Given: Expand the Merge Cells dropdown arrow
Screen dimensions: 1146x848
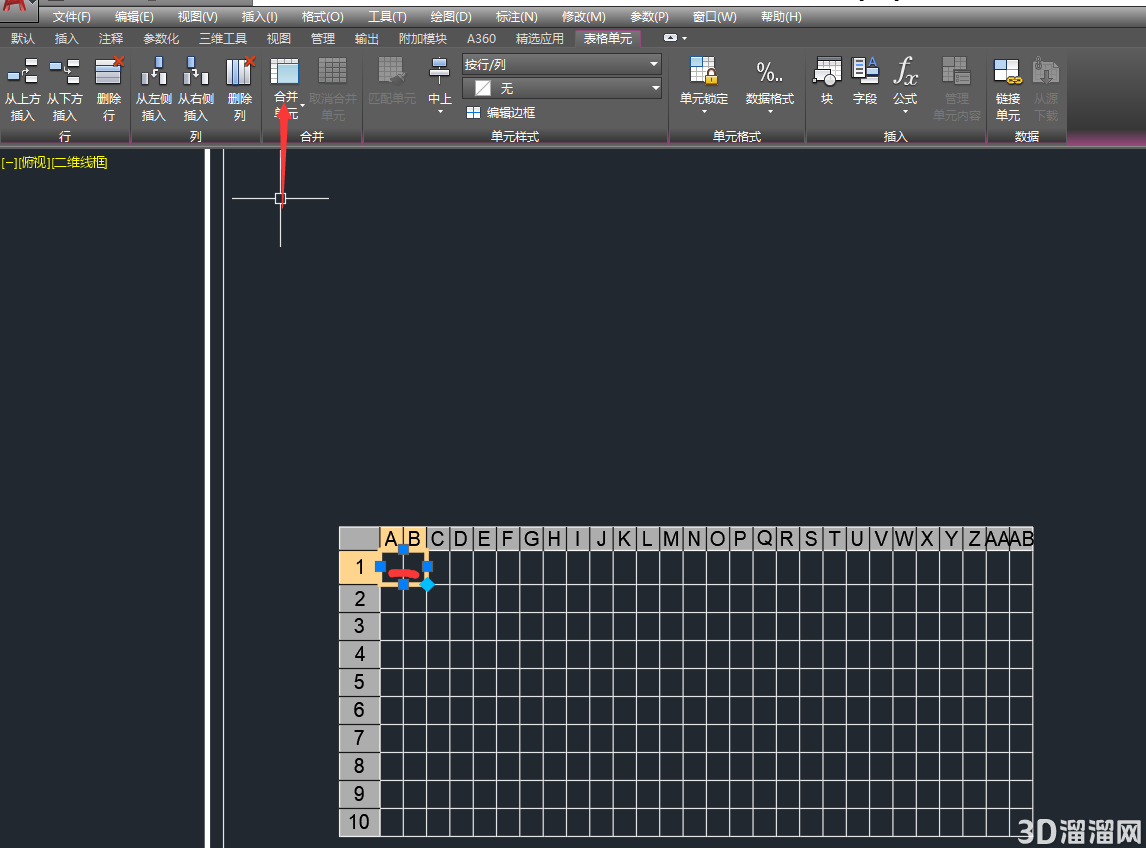Looking at the screenshot, I should 302,106.
